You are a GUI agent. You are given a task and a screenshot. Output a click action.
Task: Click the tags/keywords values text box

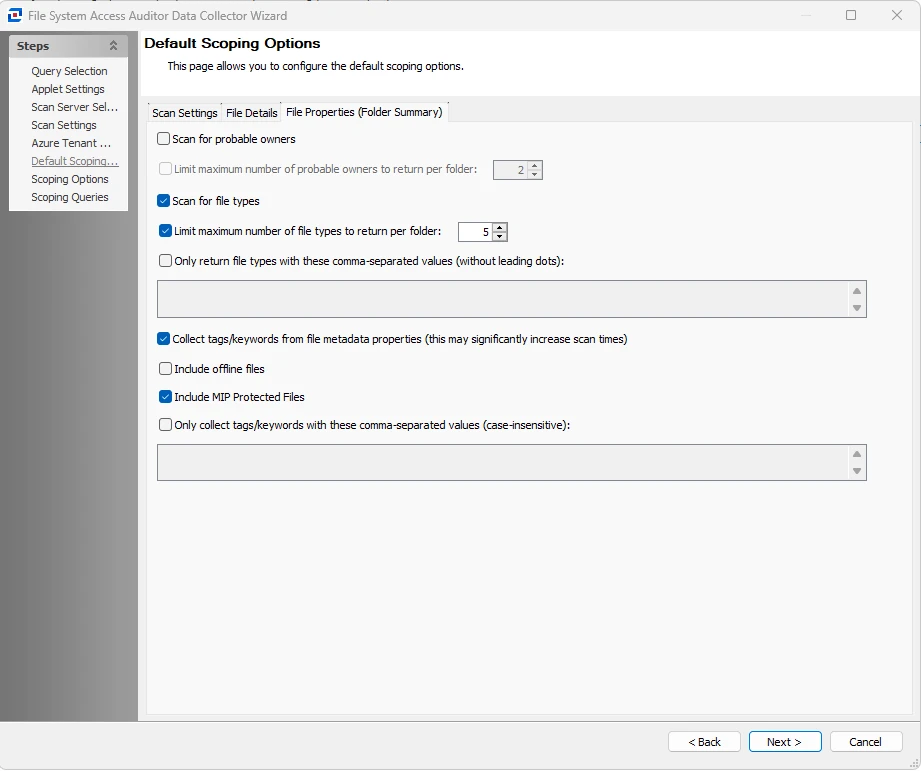[x=503, y=462]
